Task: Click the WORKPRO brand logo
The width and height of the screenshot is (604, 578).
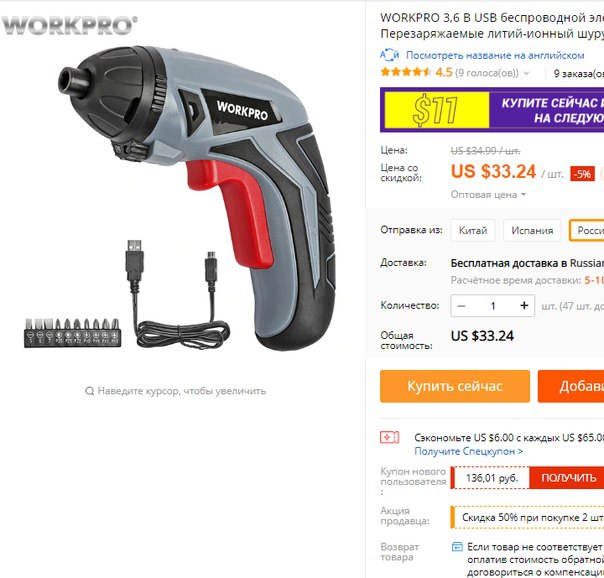Action: [69, 26]
